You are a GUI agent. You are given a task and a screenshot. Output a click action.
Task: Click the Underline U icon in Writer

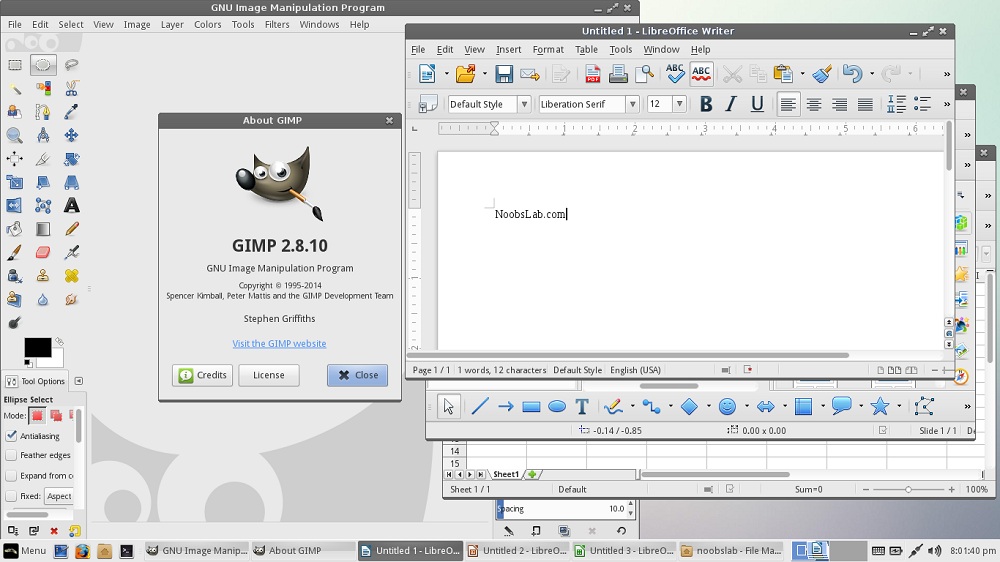(x=757, y=104)
